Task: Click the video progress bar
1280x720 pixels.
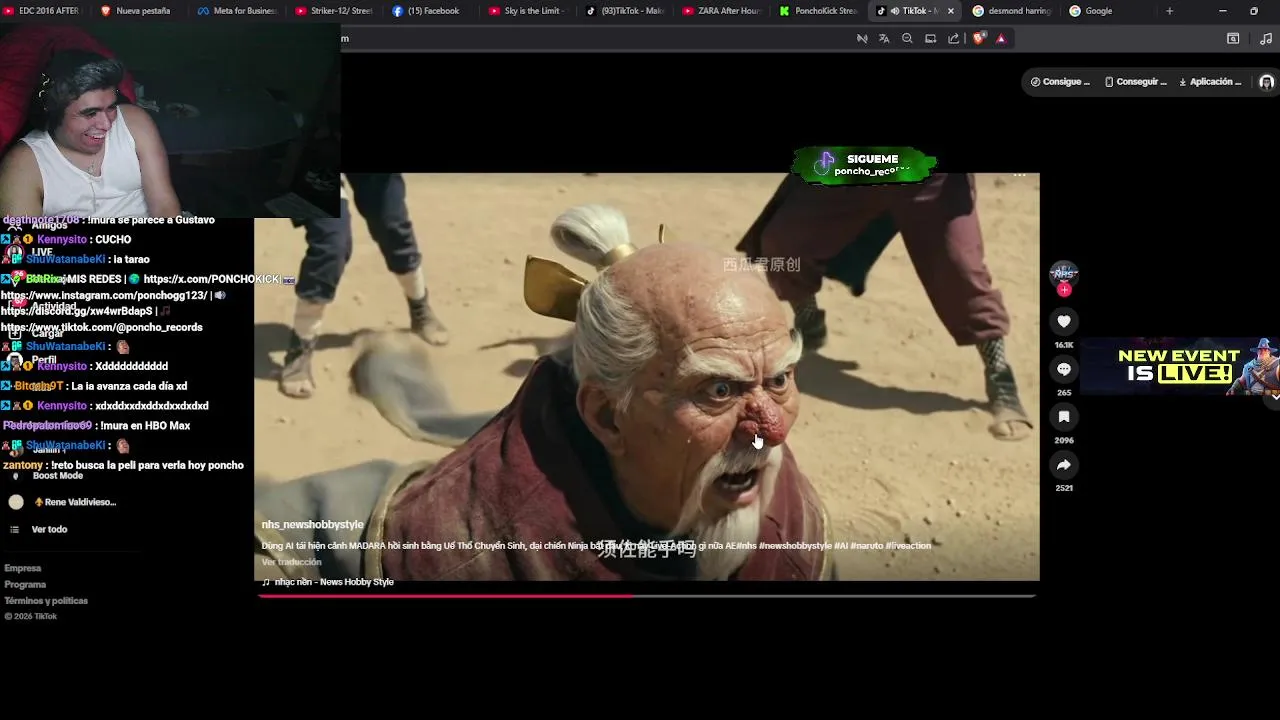Action: 646,596
